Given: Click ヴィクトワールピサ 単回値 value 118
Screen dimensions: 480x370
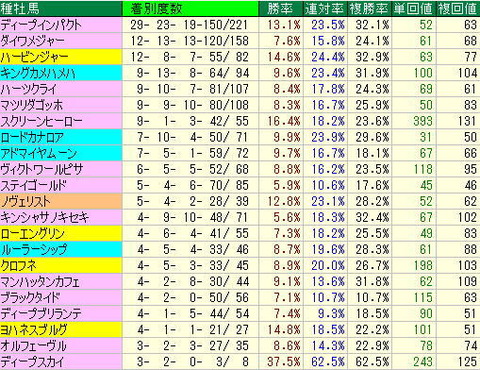Looking at the screenshot, I should tap(423, 169).
